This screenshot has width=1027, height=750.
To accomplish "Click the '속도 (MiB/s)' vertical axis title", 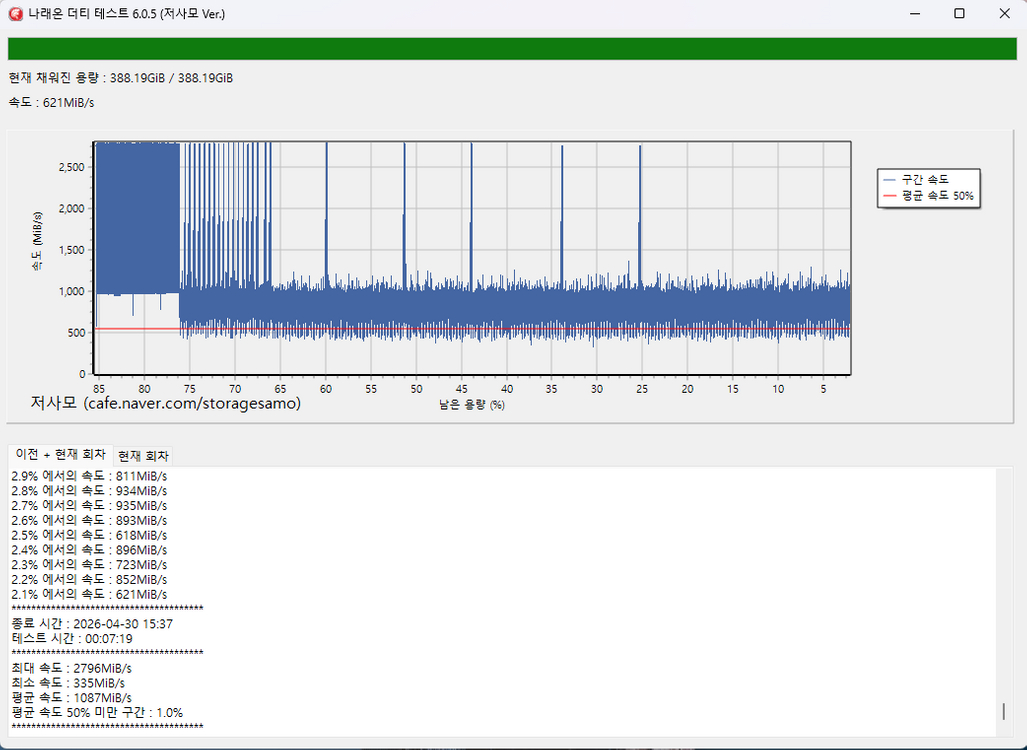I will [37, 241].
